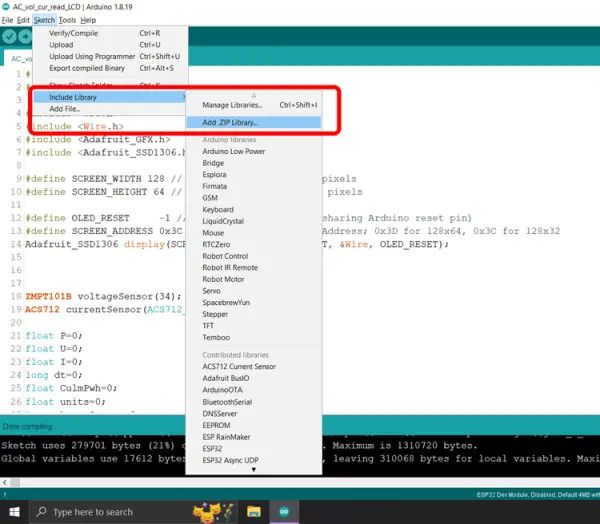600x524 pixels.
Task: Include the Firmata library
Action: 254,186
